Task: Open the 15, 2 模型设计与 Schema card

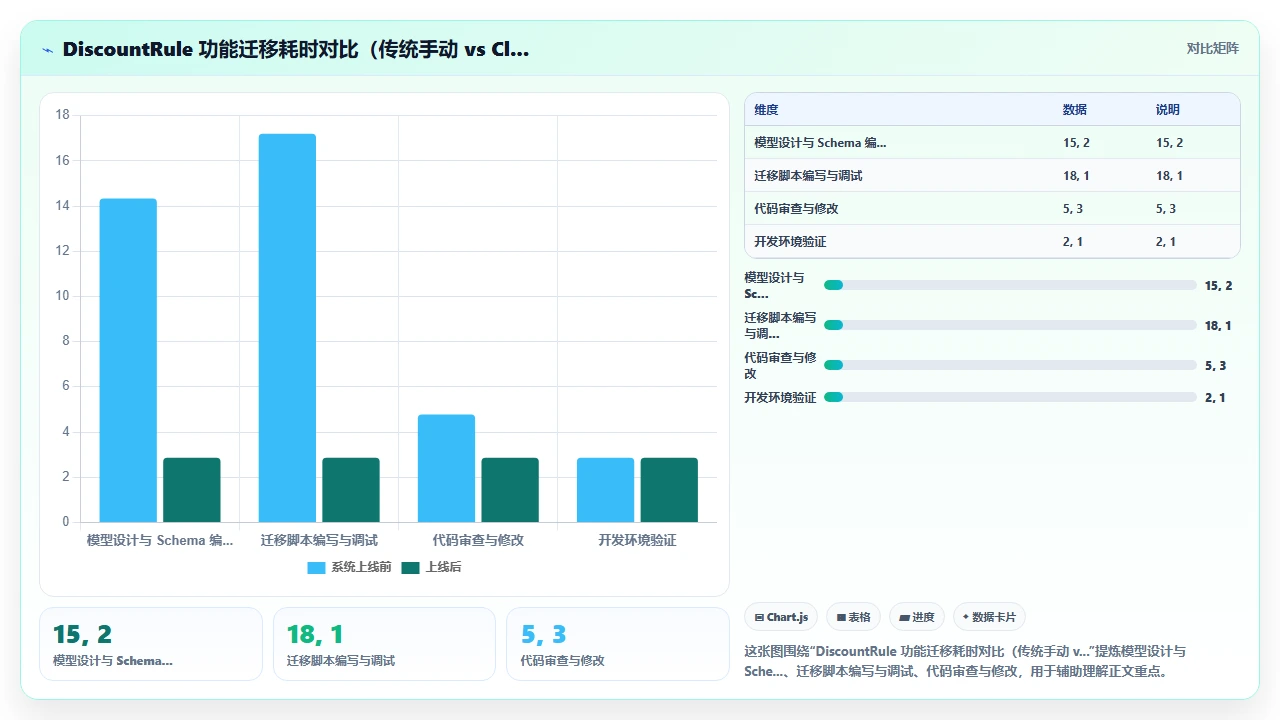Action: (151, 644)
